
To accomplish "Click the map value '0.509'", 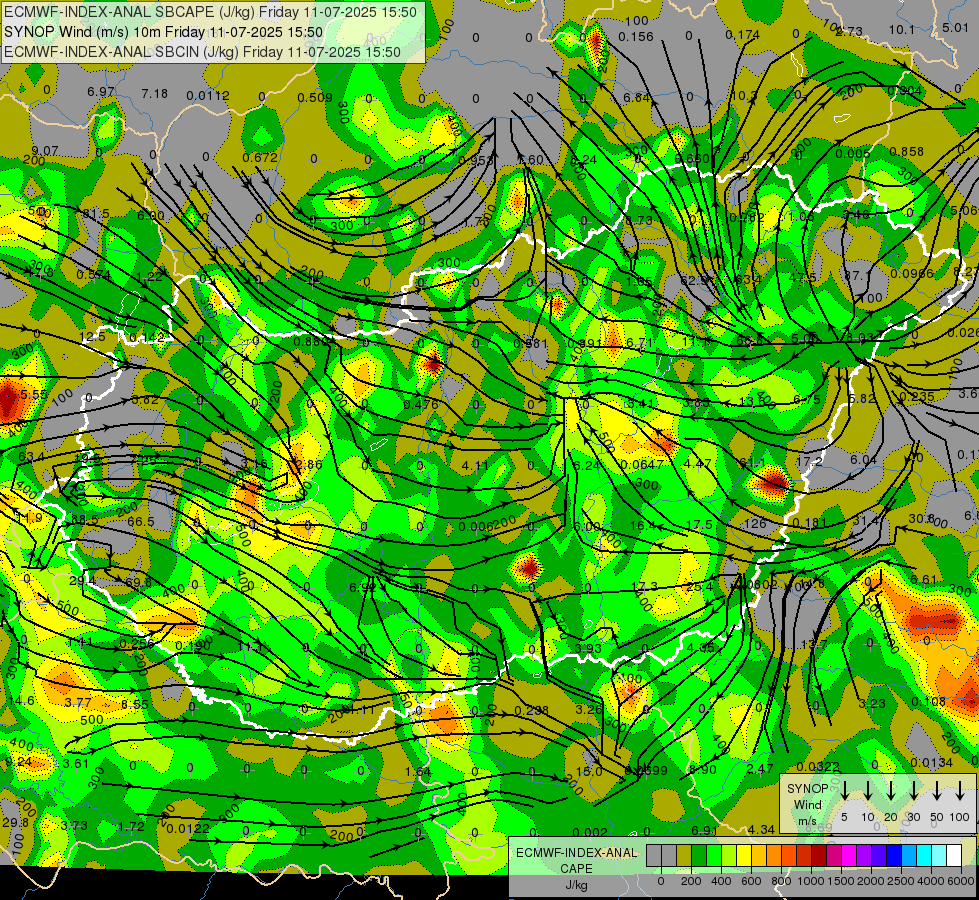I will pyautogui.click(x=315, y=97).
